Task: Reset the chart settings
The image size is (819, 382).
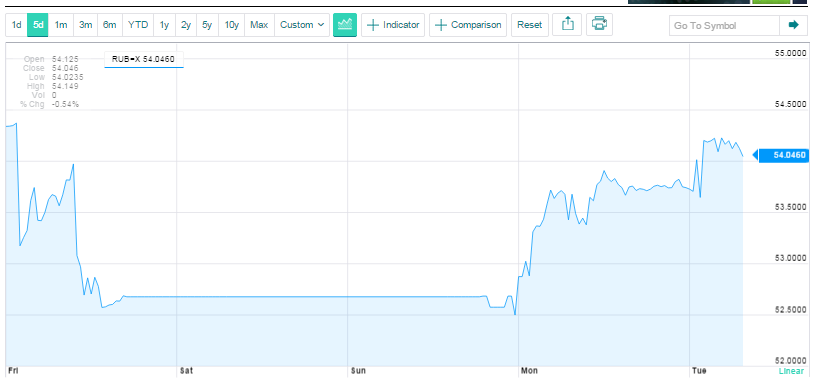Action: click(x=530, y=25)
